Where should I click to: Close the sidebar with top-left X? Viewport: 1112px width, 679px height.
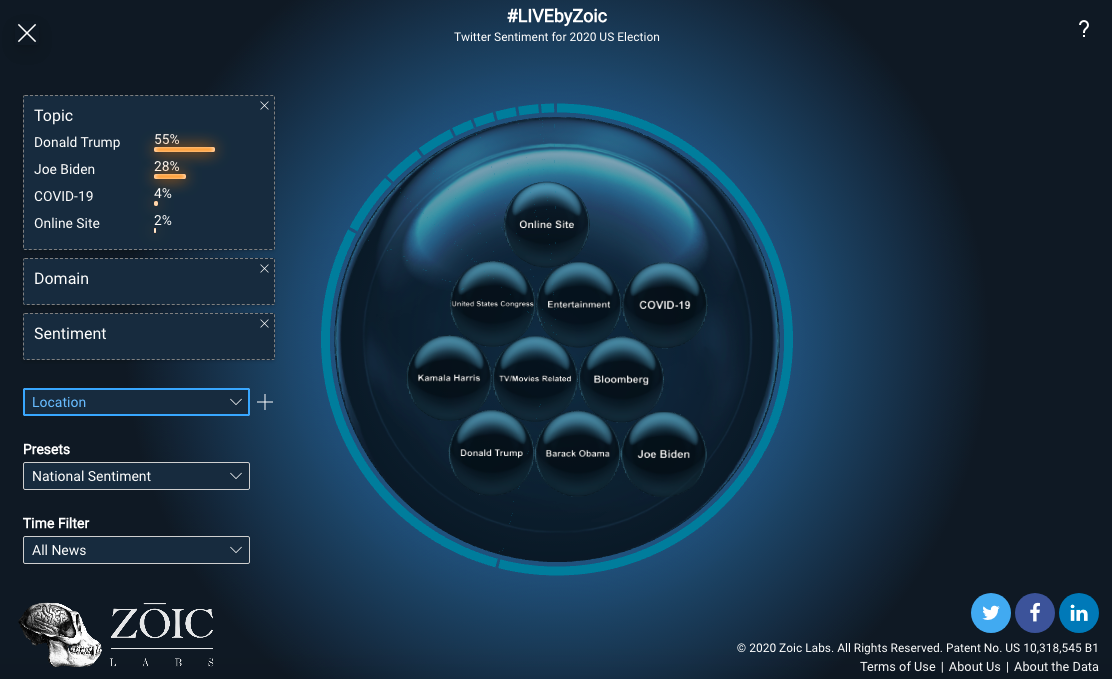(x=27, y=33)
